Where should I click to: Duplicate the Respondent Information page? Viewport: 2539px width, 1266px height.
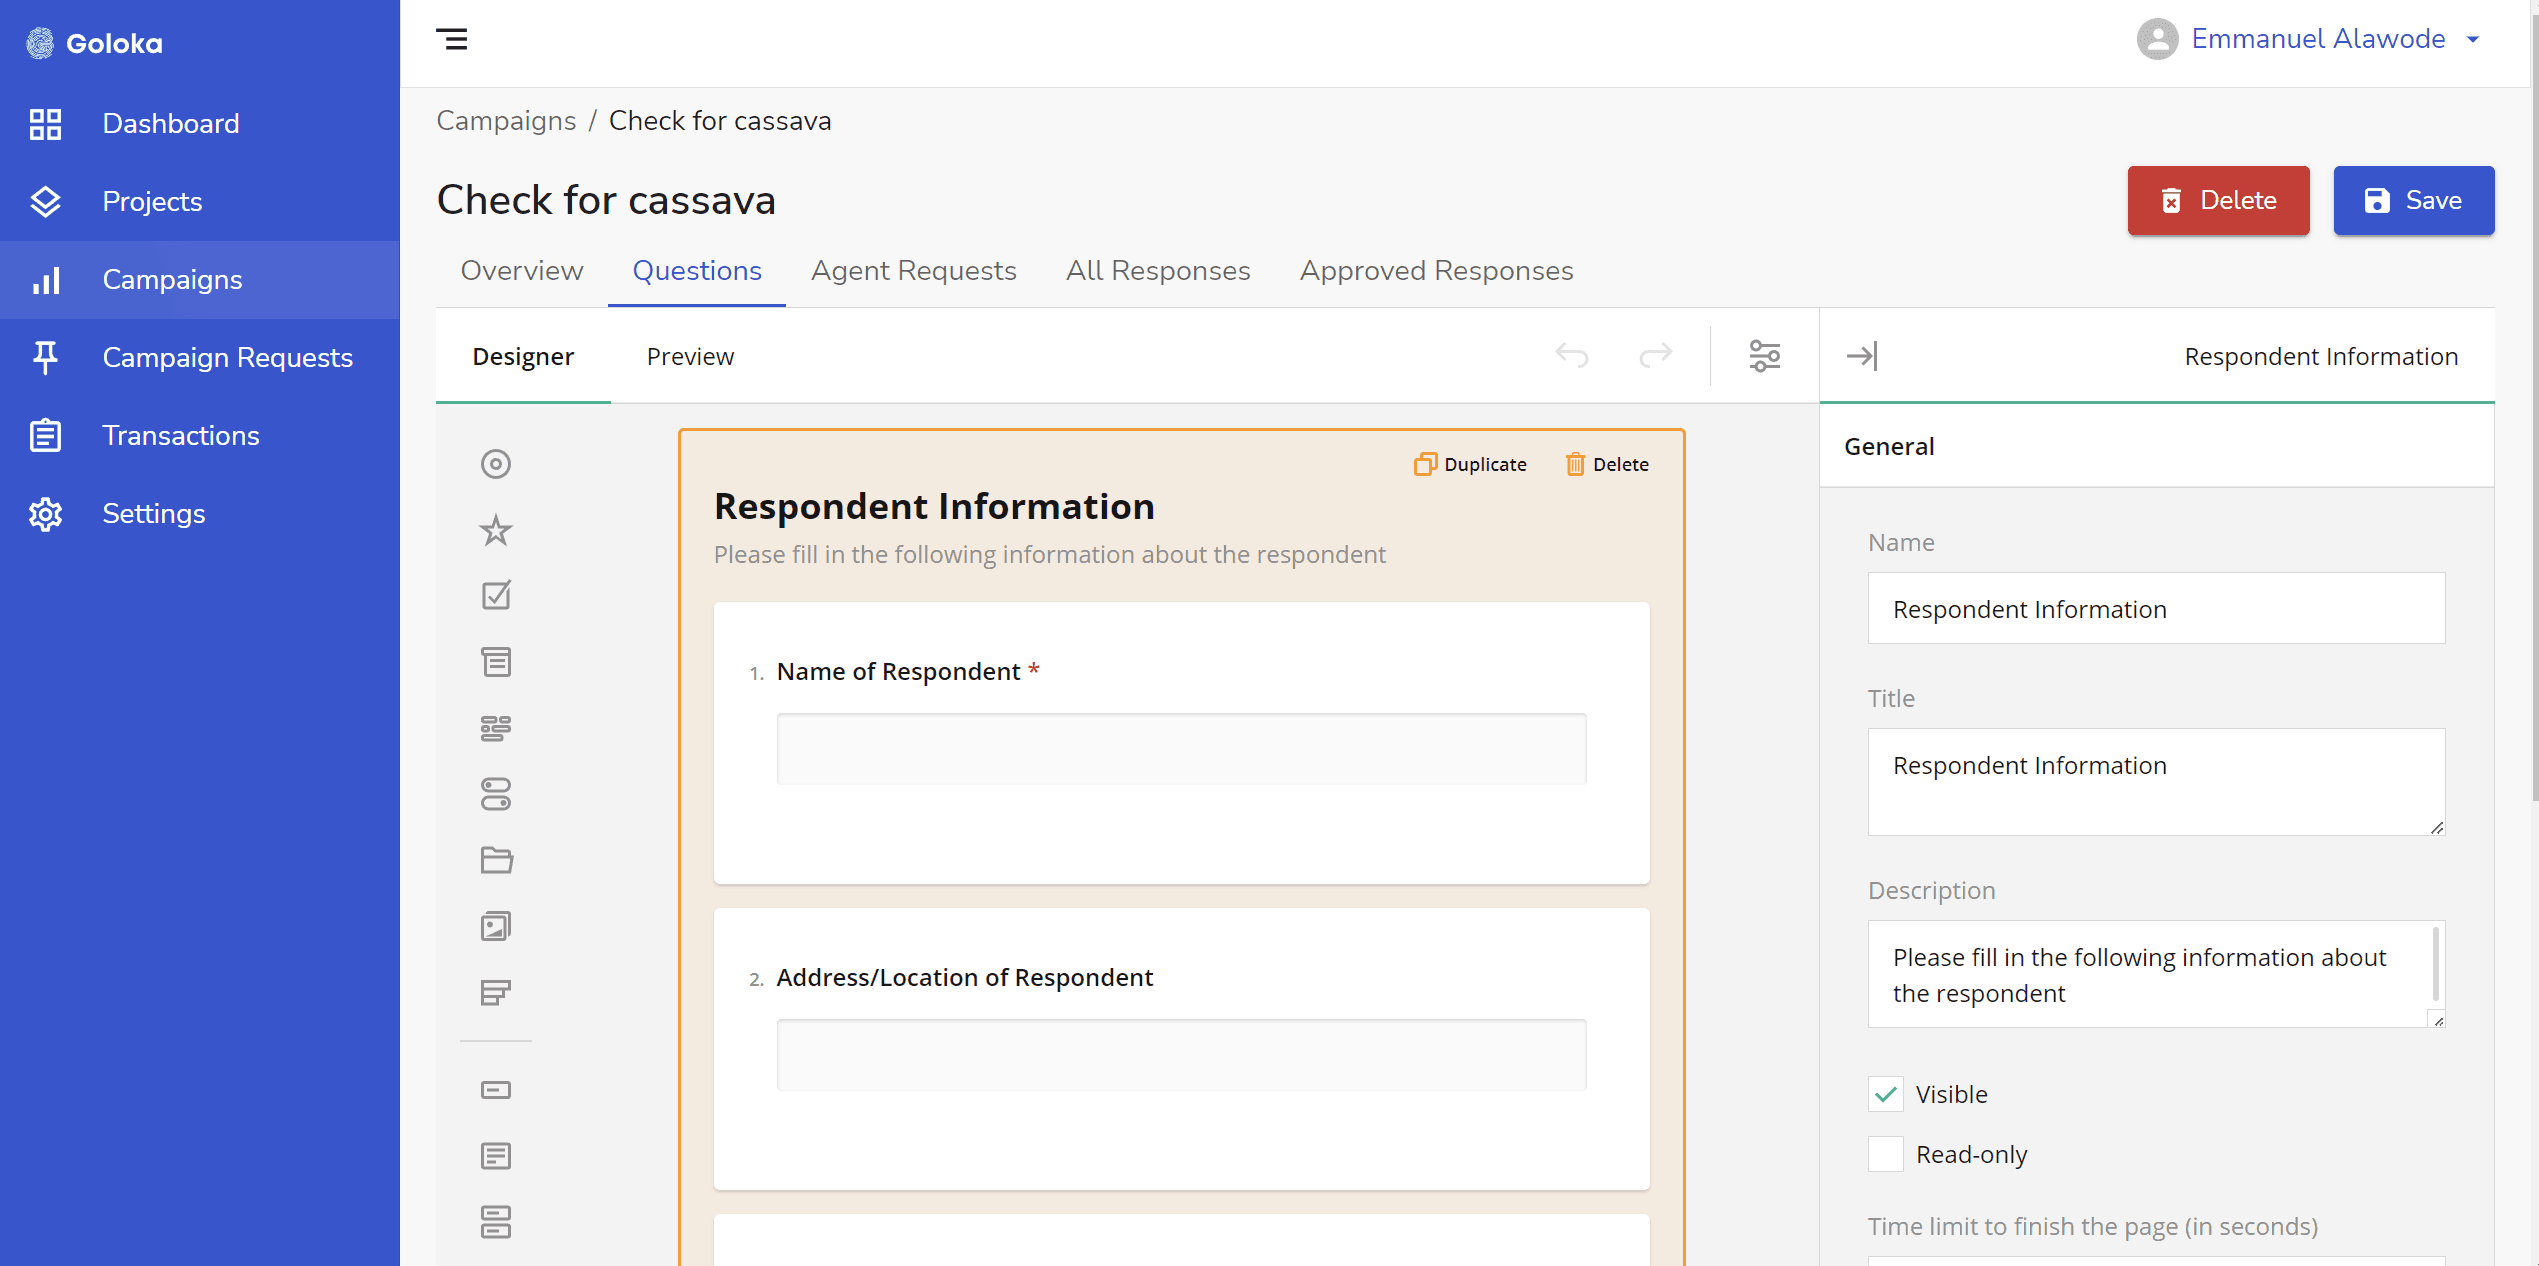click(x=1470, y=464)
